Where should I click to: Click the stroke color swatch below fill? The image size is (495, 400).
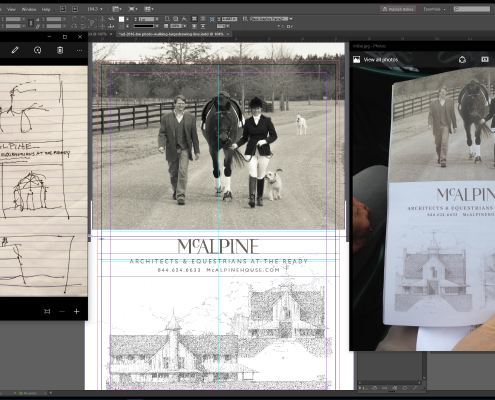click(x=121, y=26)
